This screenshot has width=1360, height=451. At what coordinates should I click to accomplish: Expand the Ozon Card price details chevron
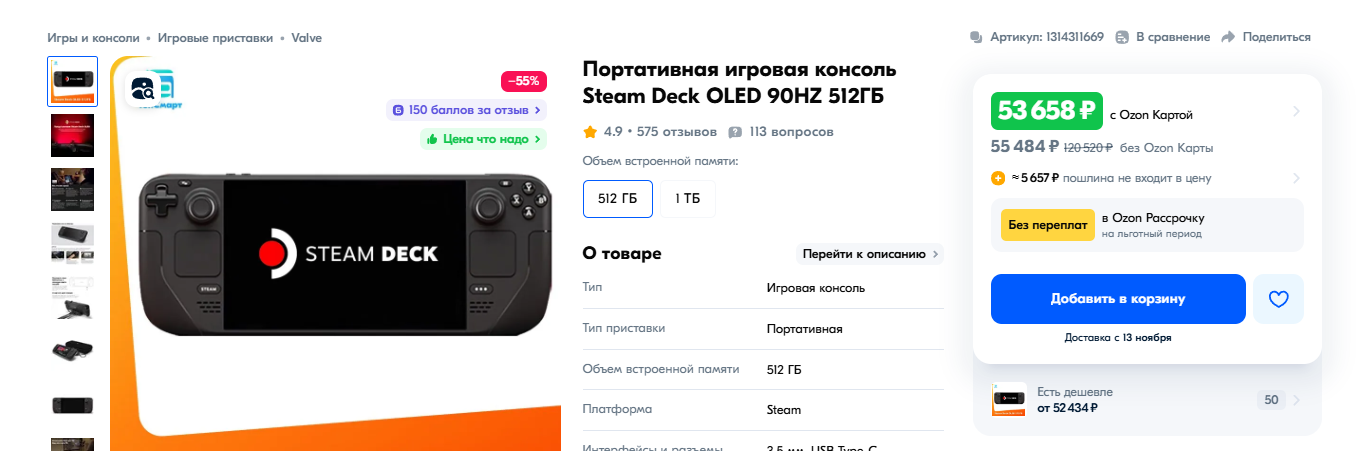(x=1297, y=111)
